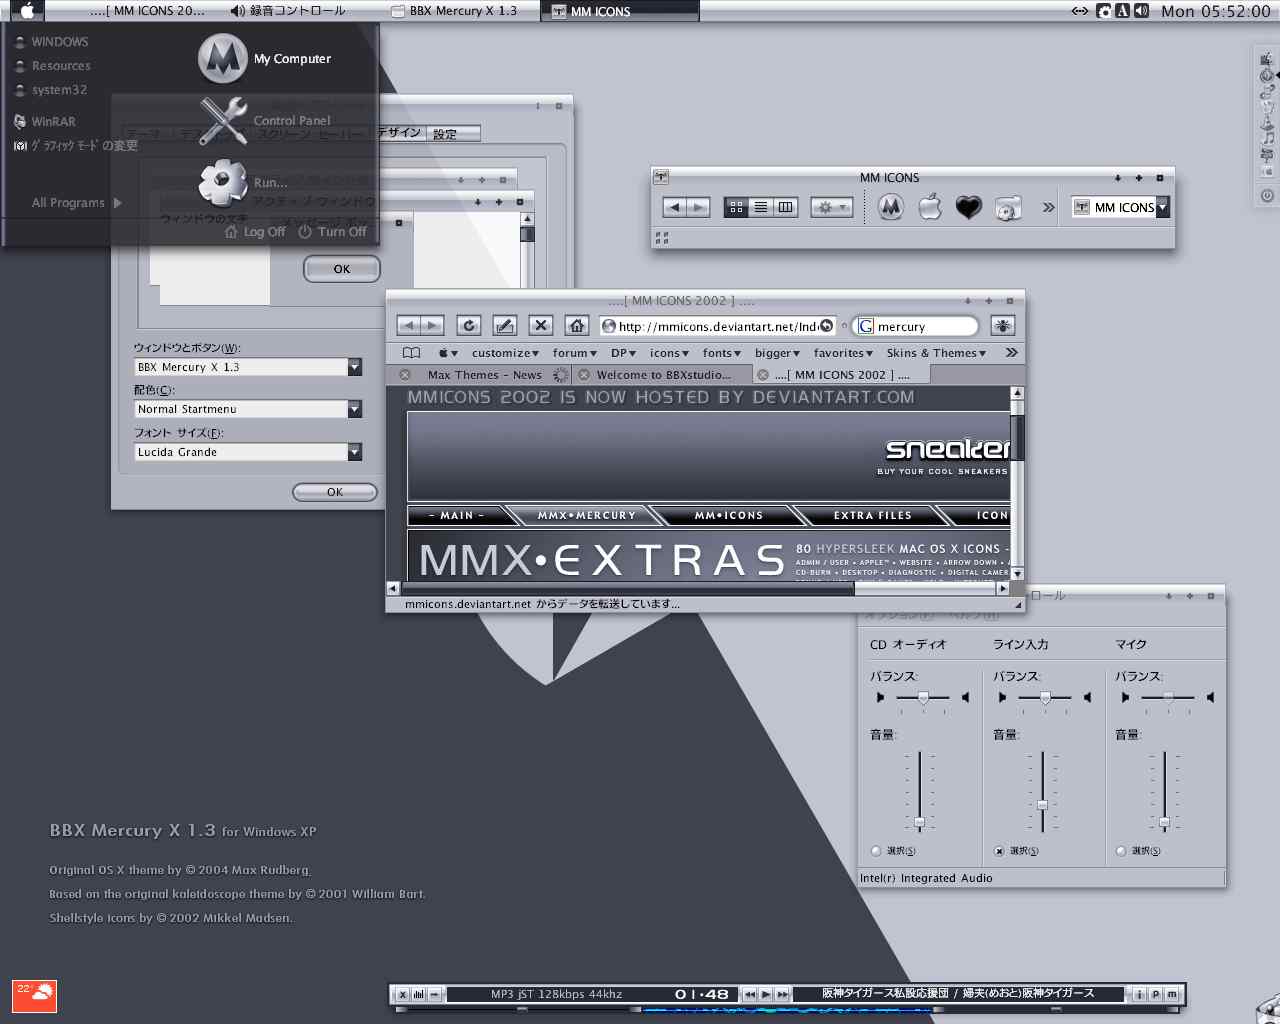This screenshot has height=1024, width=1280.
Task: Click the black heart icon in MM ICONS toolbar
Action: (968, 207)
